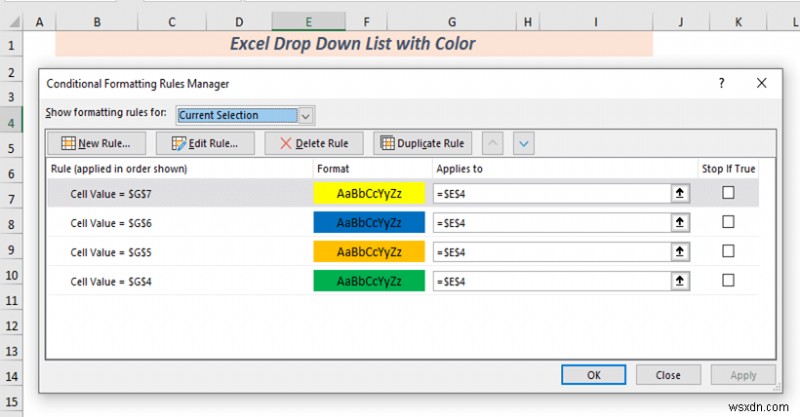
Task: Toggle Stop If True for $G$7 rule
Action: [728, 192]
